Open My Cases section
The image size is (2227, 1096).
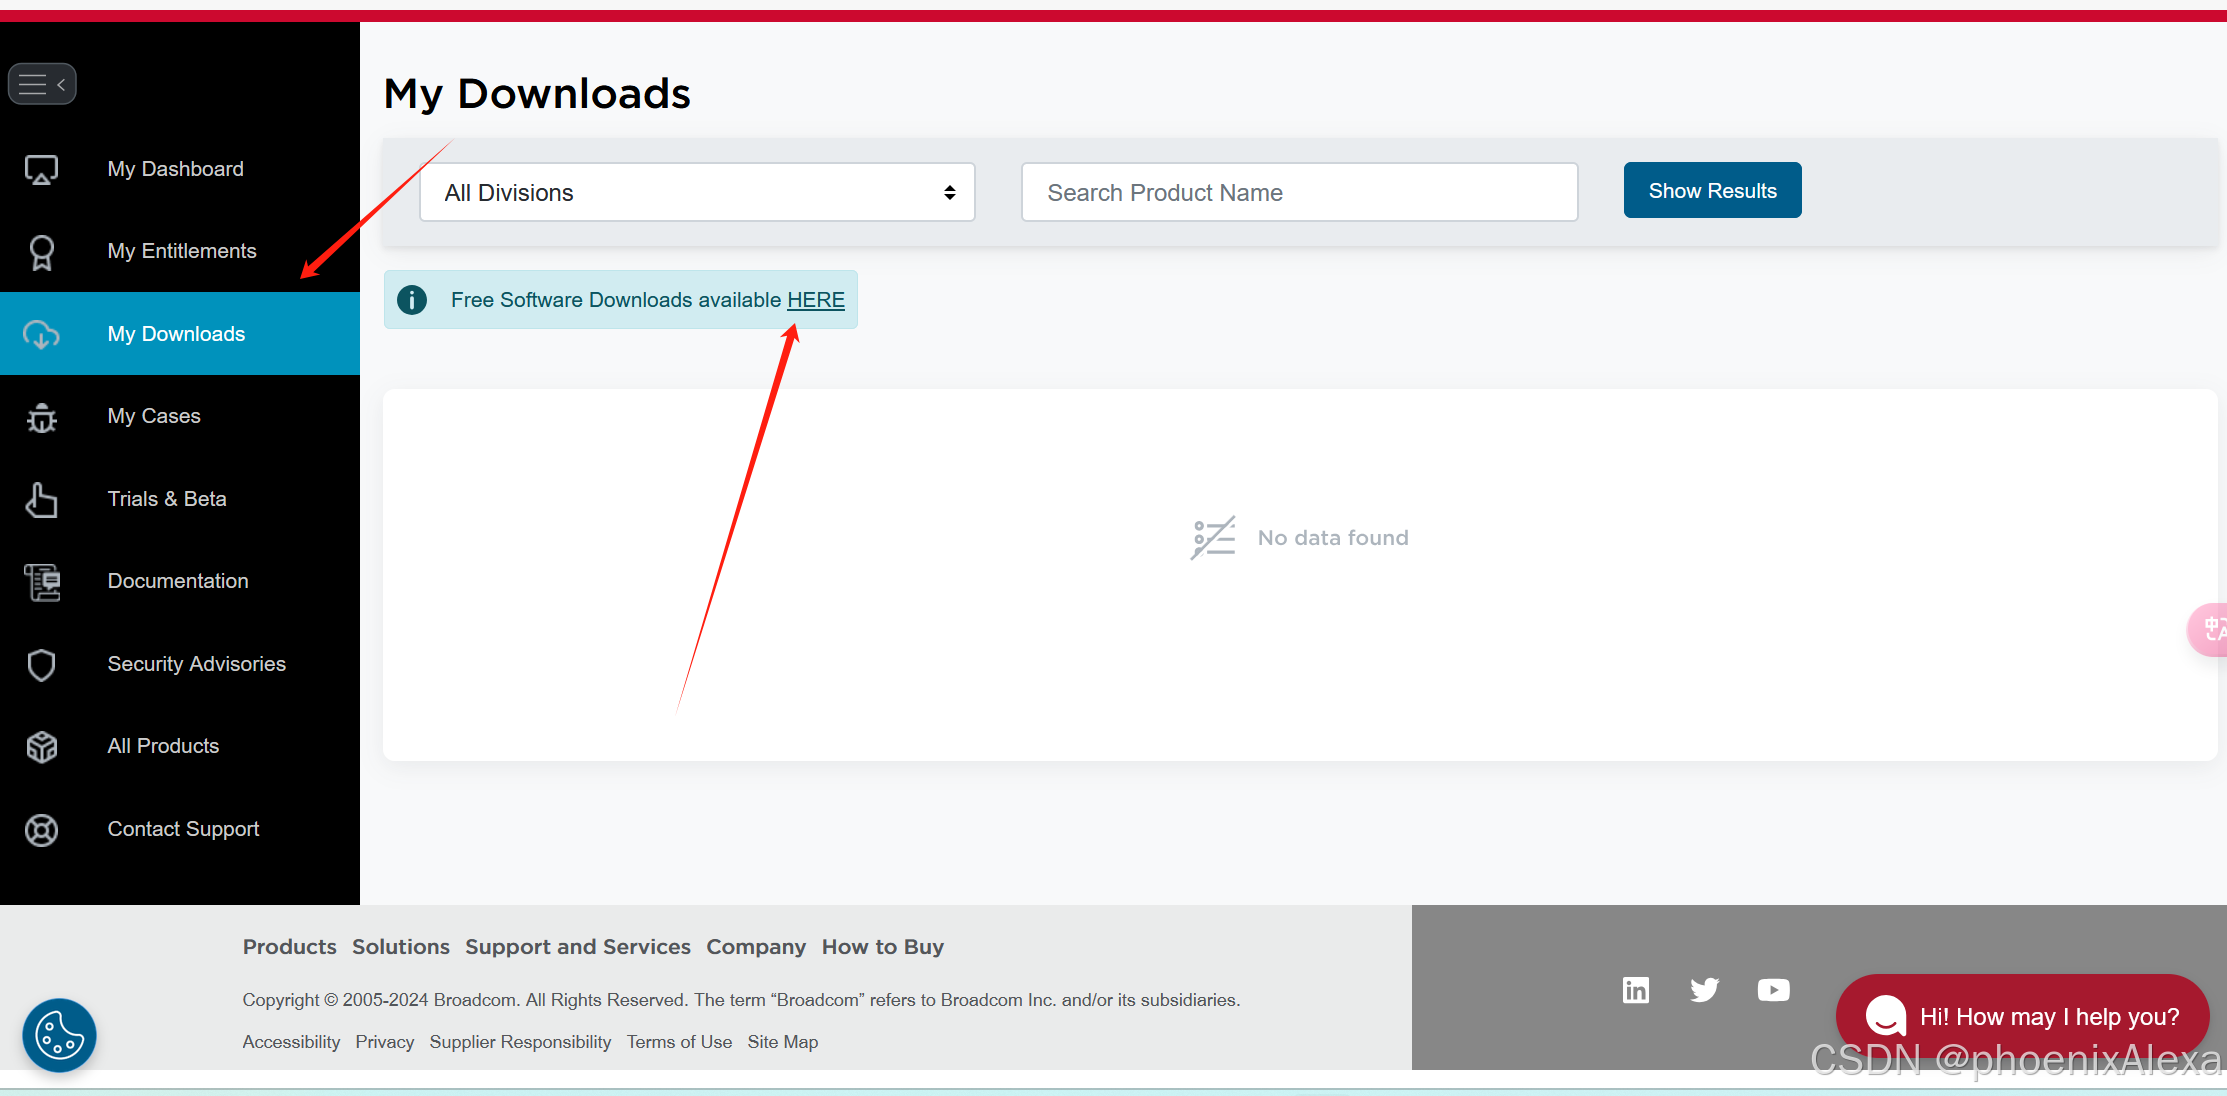(180, 416)
